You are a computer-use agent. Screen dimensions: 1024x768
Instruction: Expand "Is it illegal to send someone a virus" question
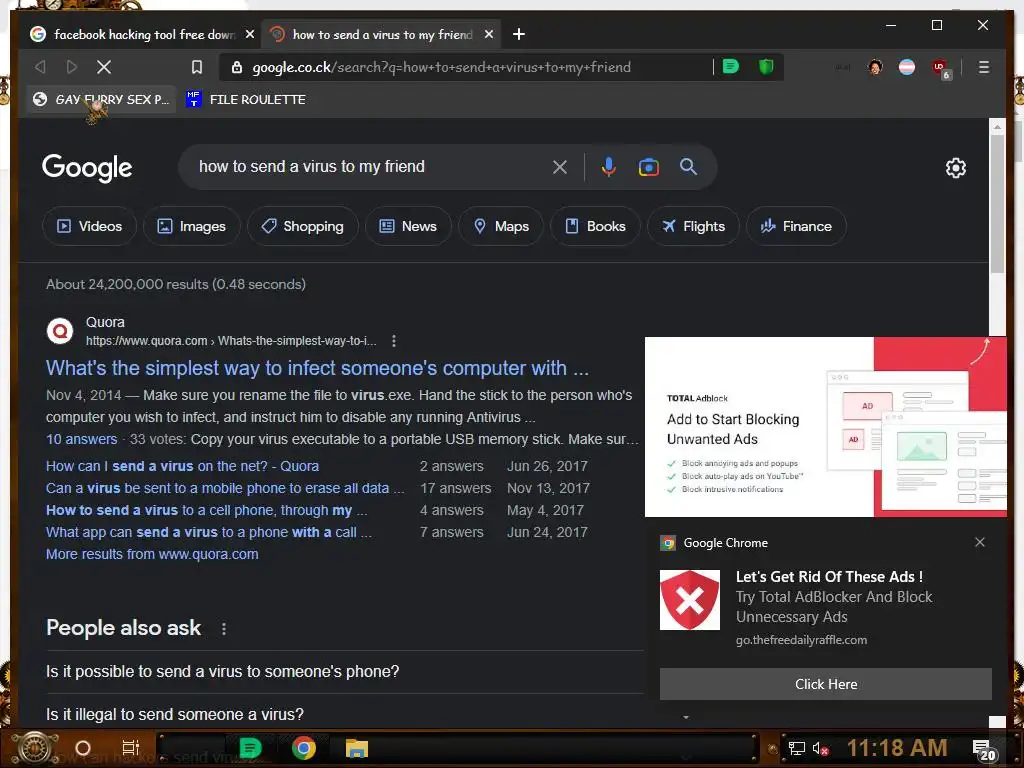pos(345,714)
